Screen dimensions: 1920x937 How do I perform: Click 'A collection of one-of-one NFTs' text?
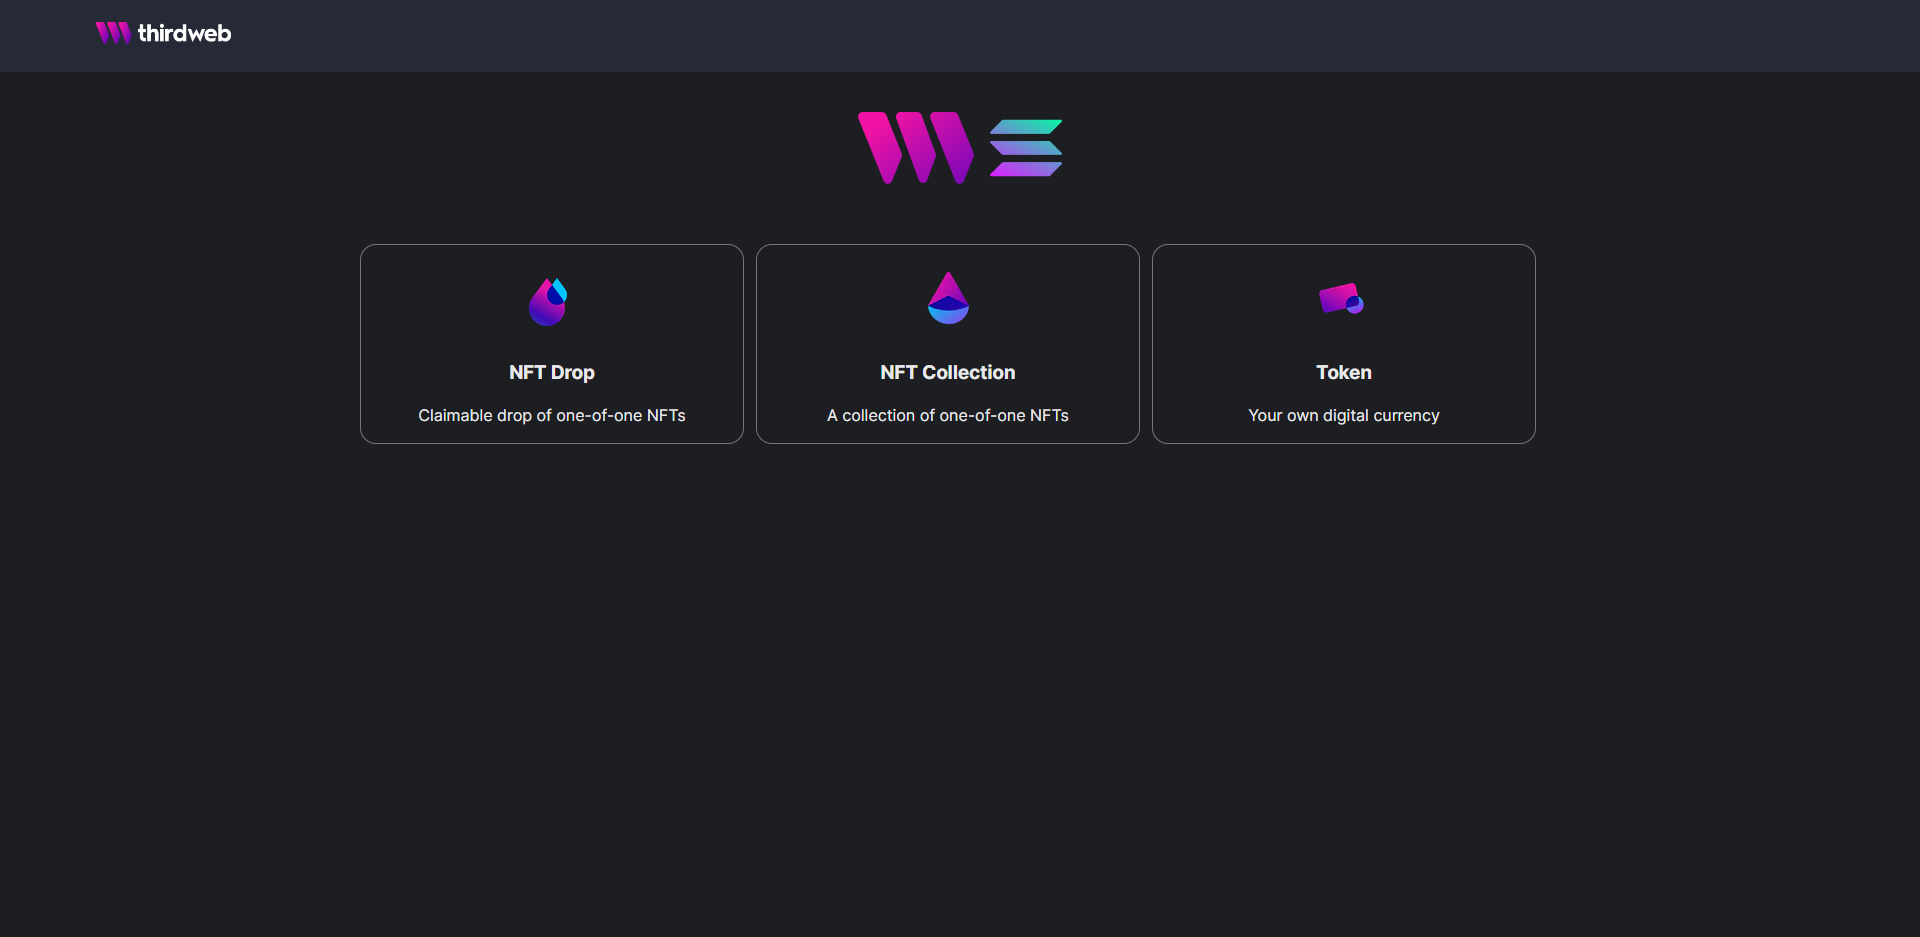[948, 415]
